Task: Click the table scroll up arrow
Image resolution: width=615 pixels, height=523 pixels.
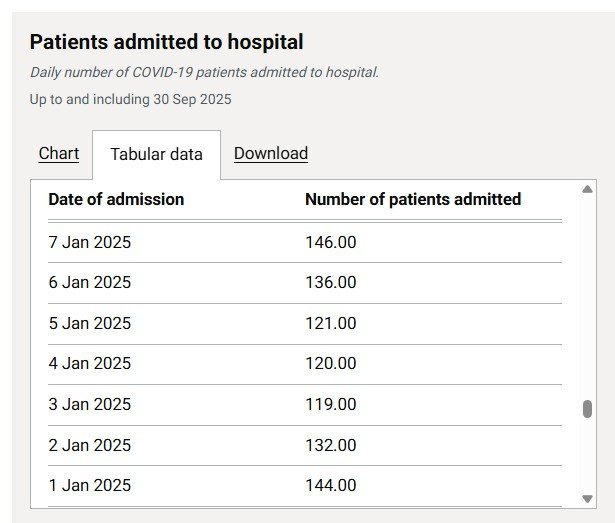Action: [587, 189]
